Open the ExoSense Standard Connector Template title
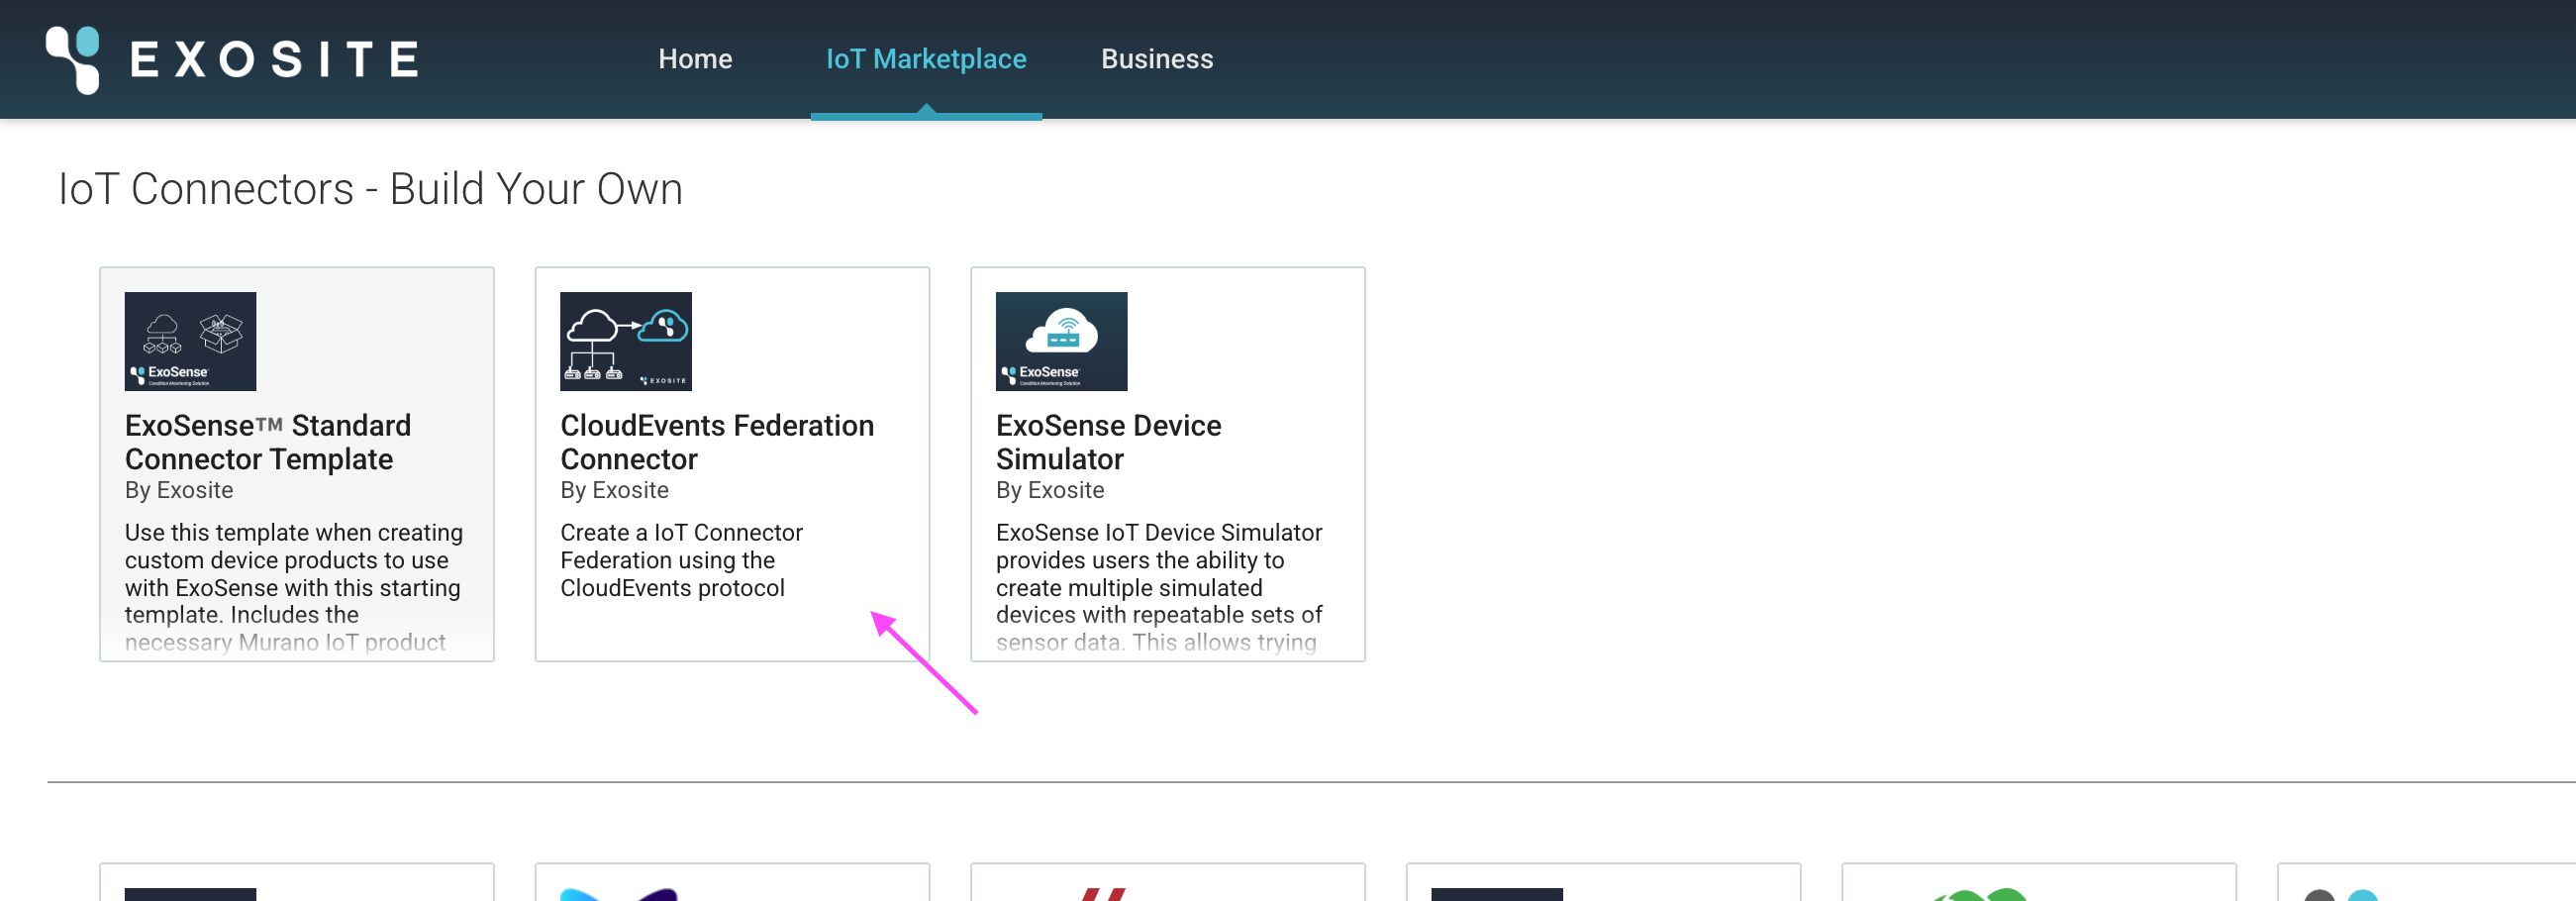 (x=267, y=442)
